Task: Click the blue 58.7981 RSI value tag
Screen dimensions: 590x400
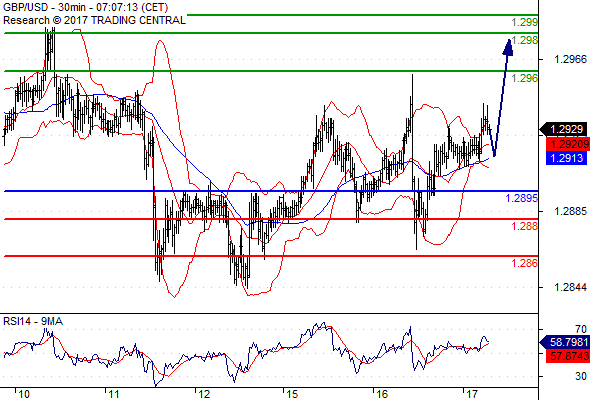Action: pyautogui.click(x=565, y=342)
